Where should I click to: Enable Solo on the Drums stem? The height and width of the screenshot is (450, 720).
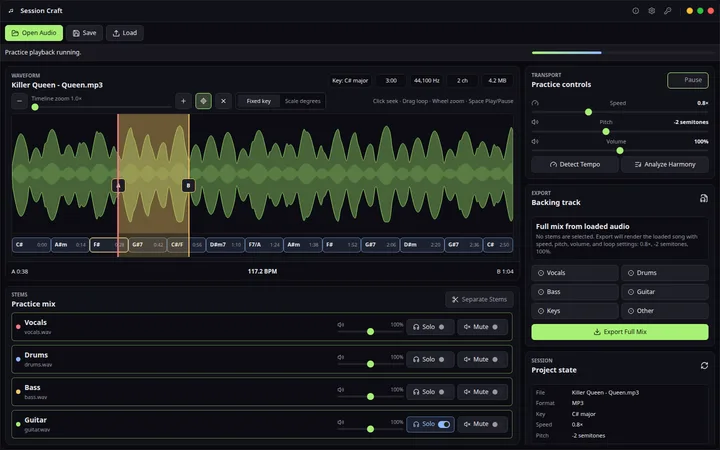tap(431, 360)
